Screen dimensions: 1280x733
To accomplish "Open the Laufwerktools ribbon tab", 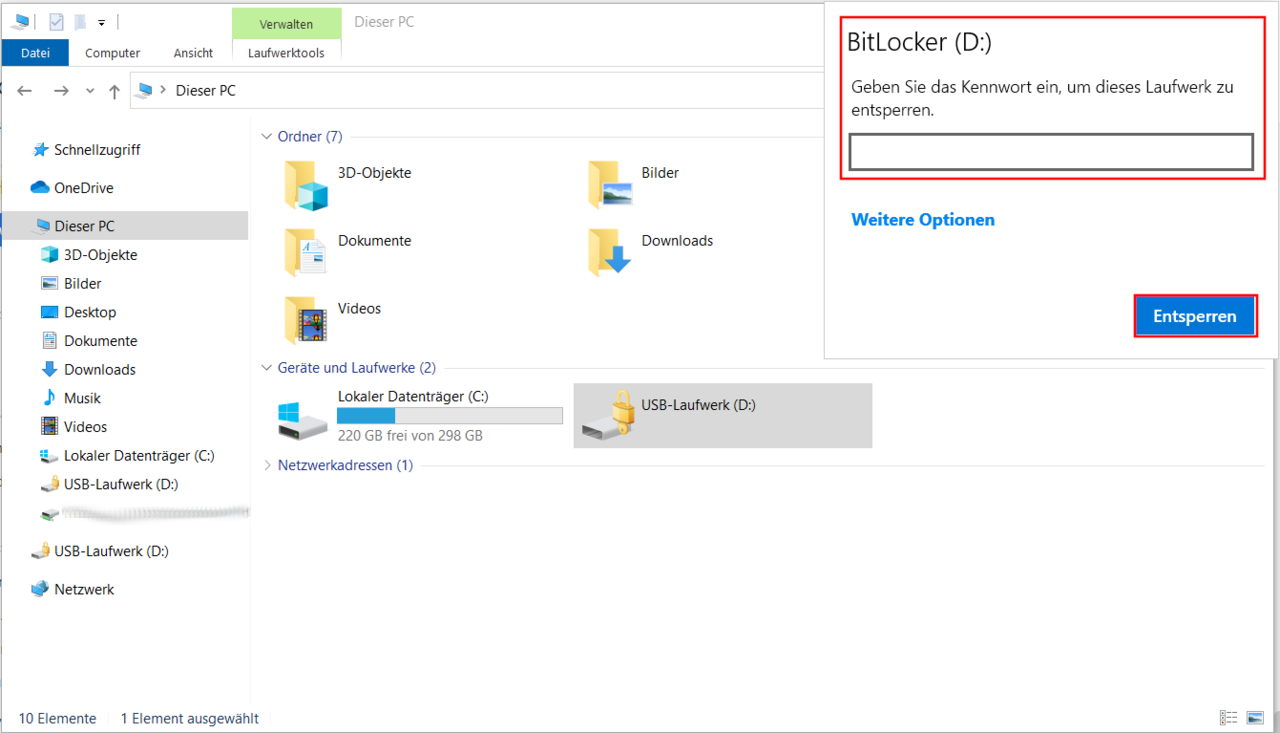I will 286,53.
